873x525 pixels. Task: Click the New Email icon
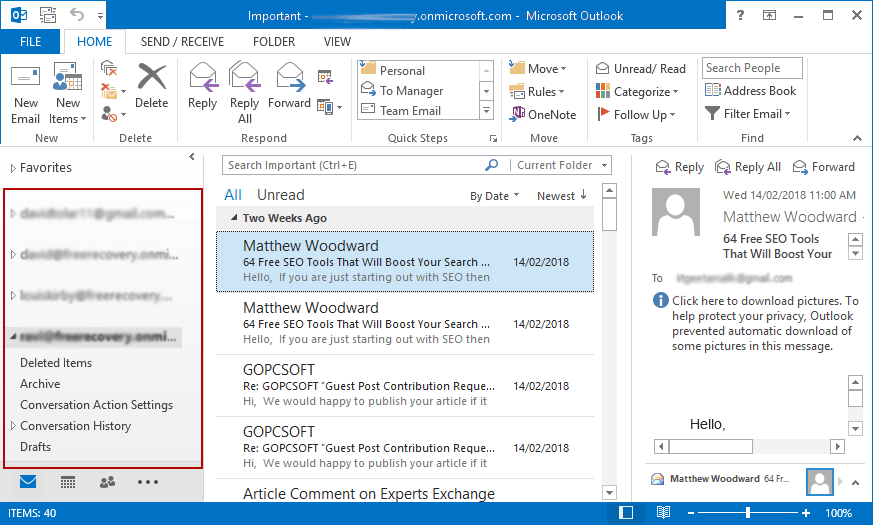pos(26,77)
